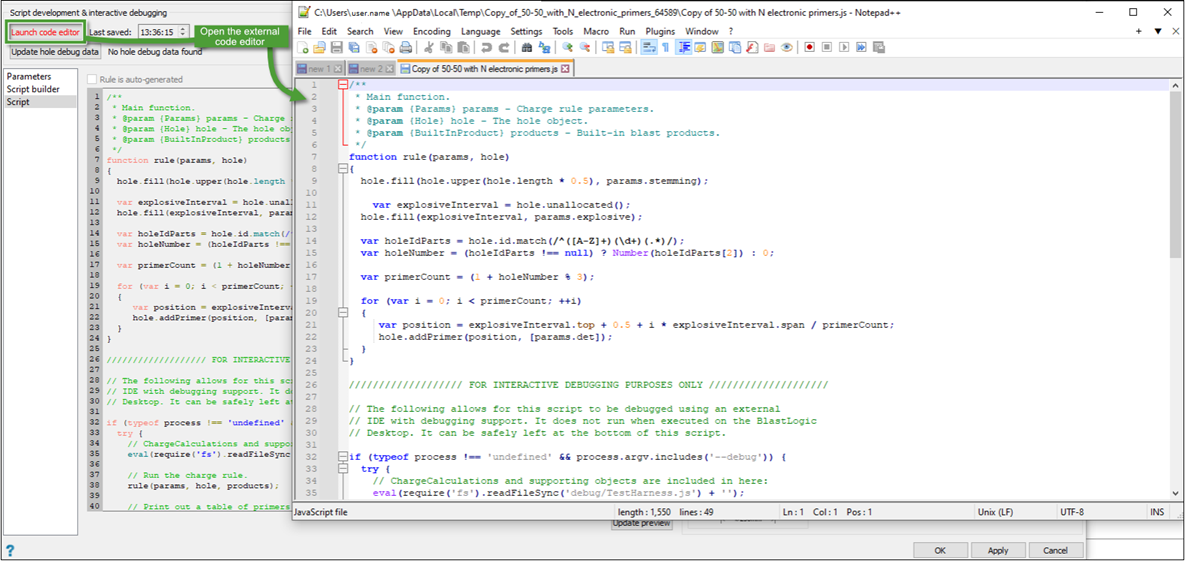Toggle Show All Characters pilcrow icon

click(664, 47)
